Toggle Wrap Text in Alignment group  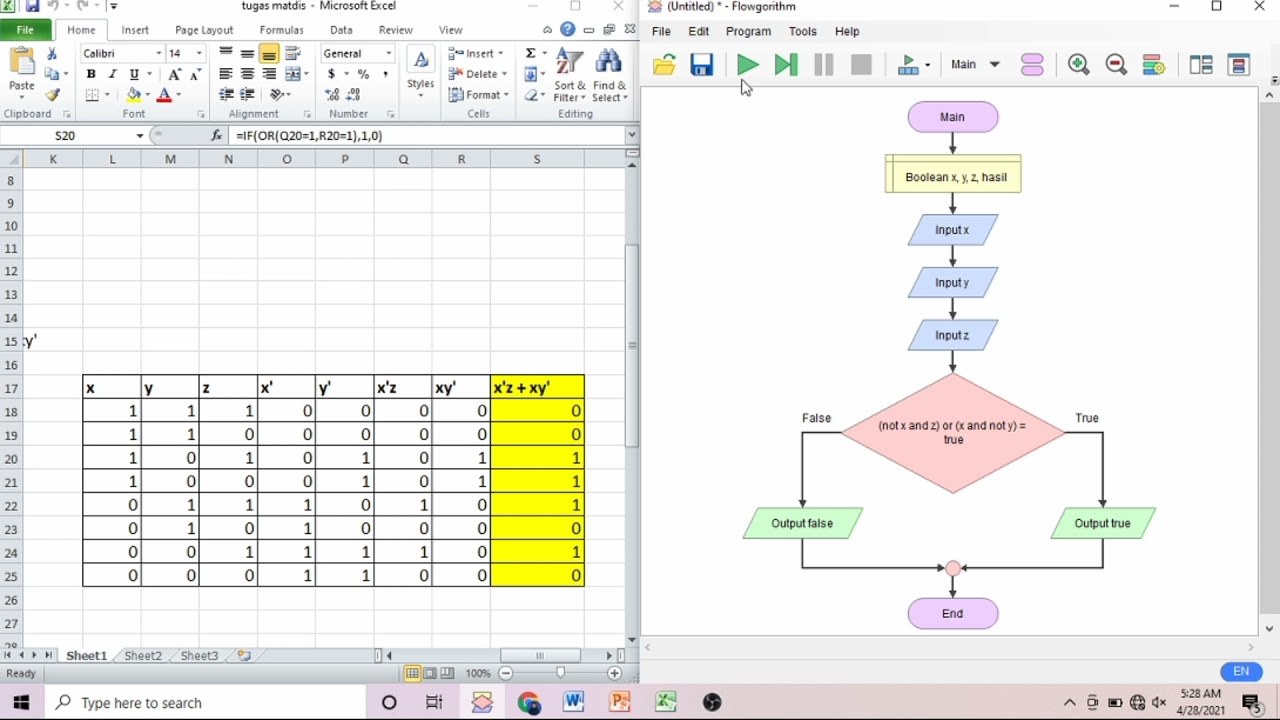pyautogui.click(x=293, y=53)
